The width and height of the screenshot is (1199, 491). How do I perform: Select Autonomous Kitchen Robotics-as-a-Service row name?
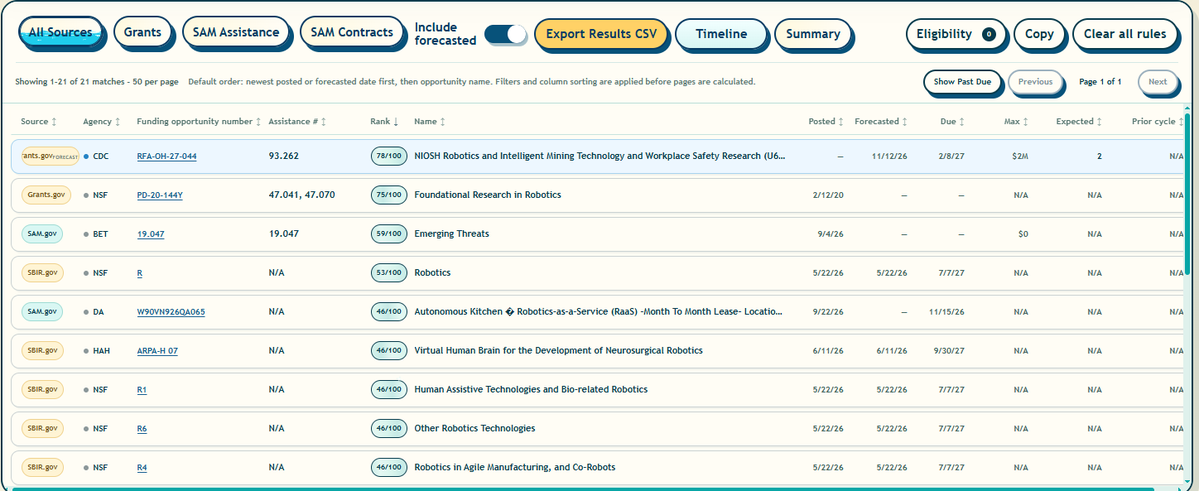click(599, 312)
